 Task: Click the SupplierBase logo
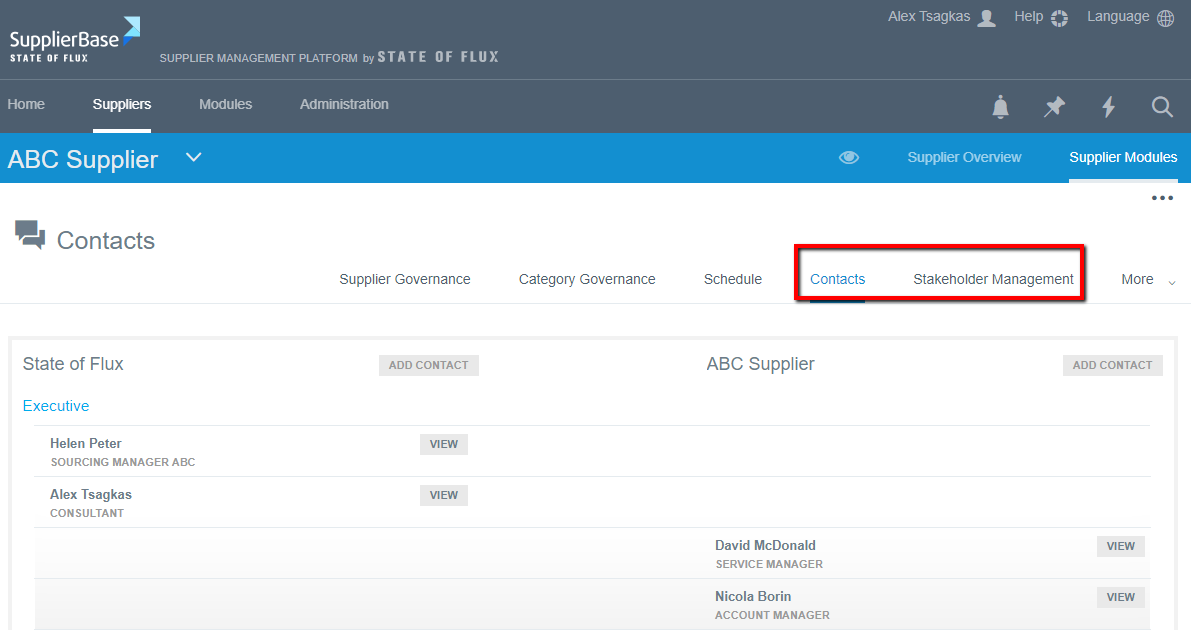click(72, 38)
